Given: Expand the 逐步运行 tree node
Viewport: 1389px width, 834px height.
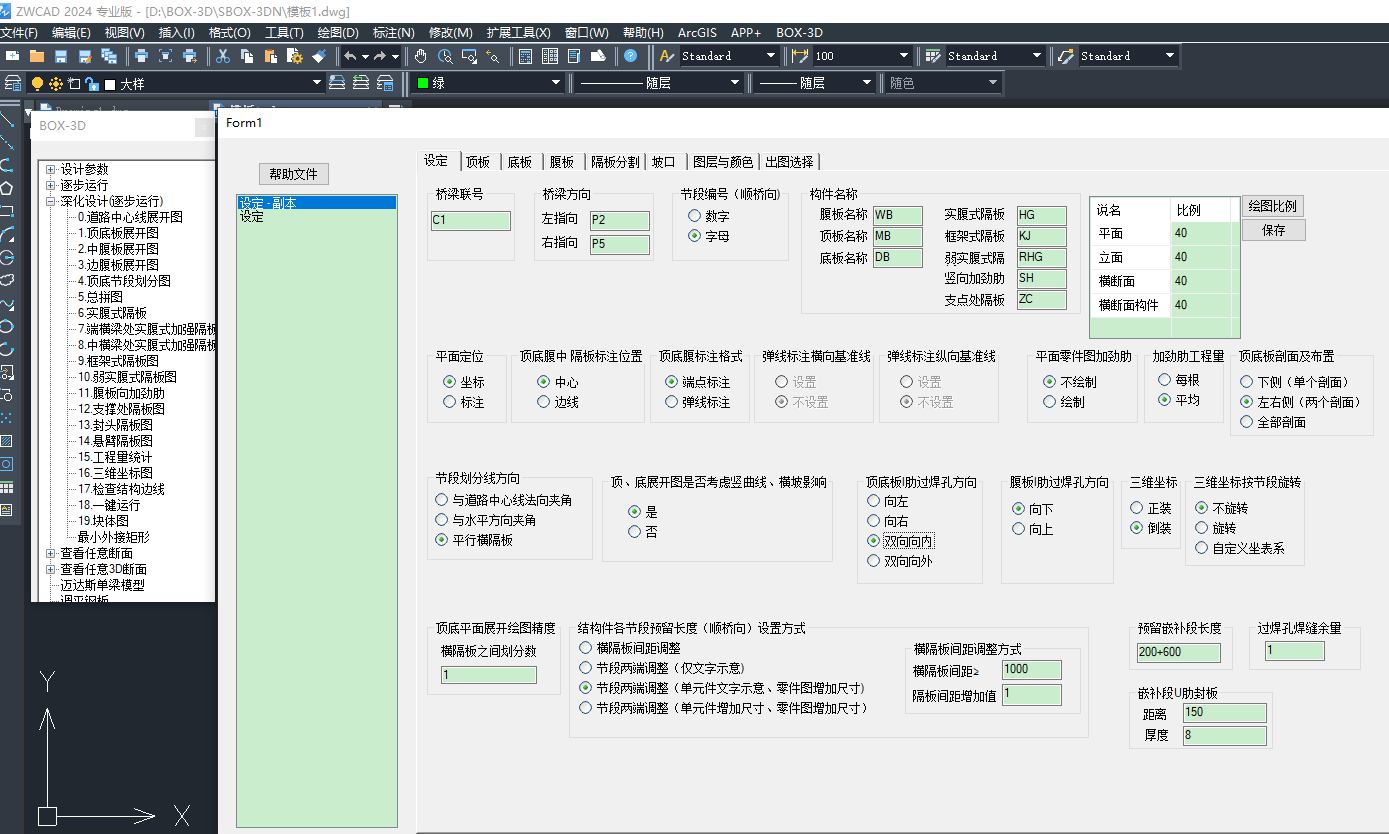Looking at the screenshot, I should 51,185.
